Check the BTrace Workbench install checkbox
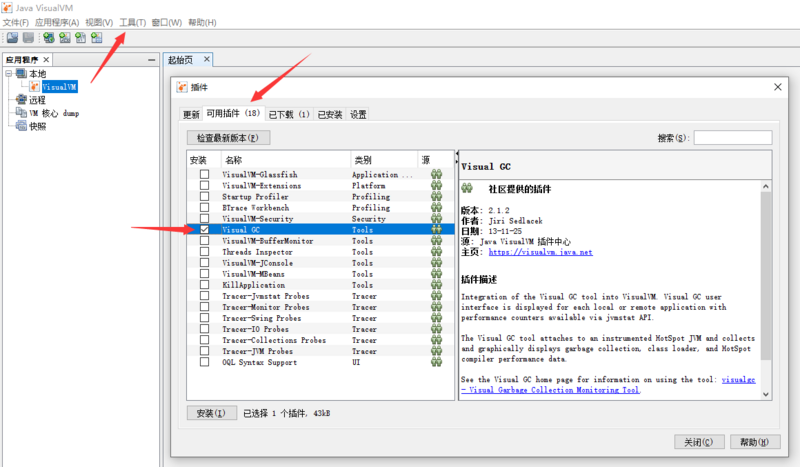This screenshot has height=467, width=800. coord(204,207)
